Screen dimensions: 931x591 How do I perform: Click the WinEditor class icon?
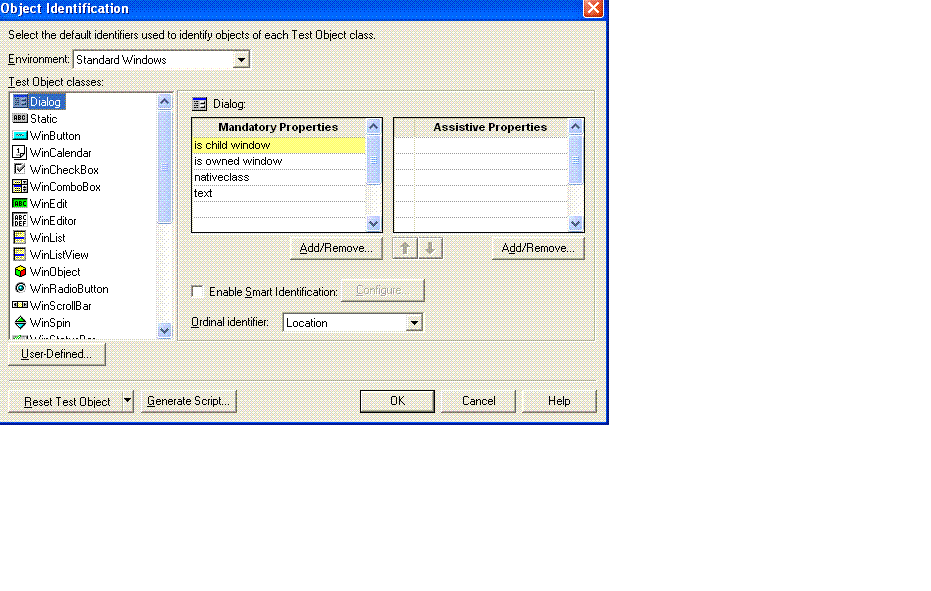20,220
